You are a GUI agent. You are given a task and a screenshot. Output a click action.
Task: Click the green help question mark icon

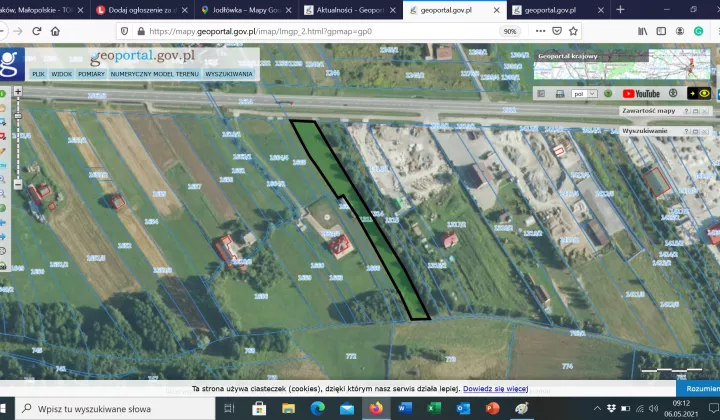click(608, 94)
